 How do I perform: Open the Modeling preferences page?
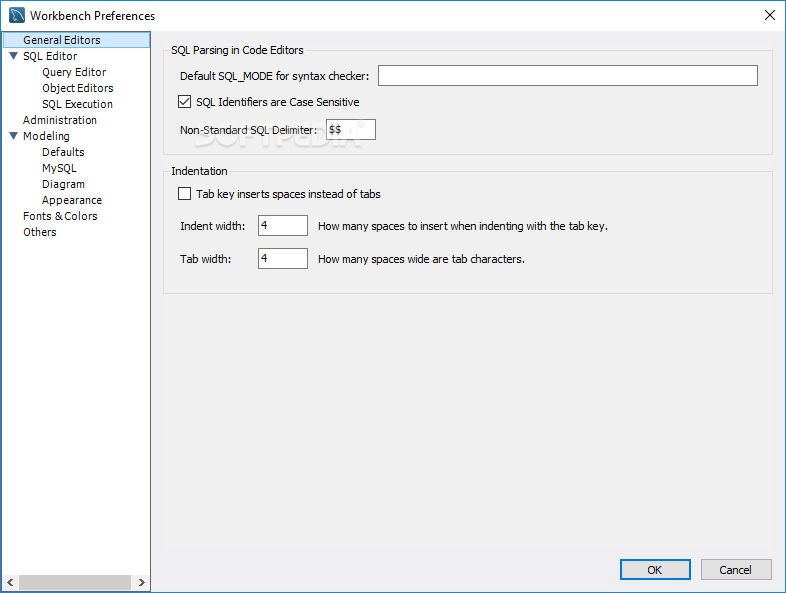point(46,136)
